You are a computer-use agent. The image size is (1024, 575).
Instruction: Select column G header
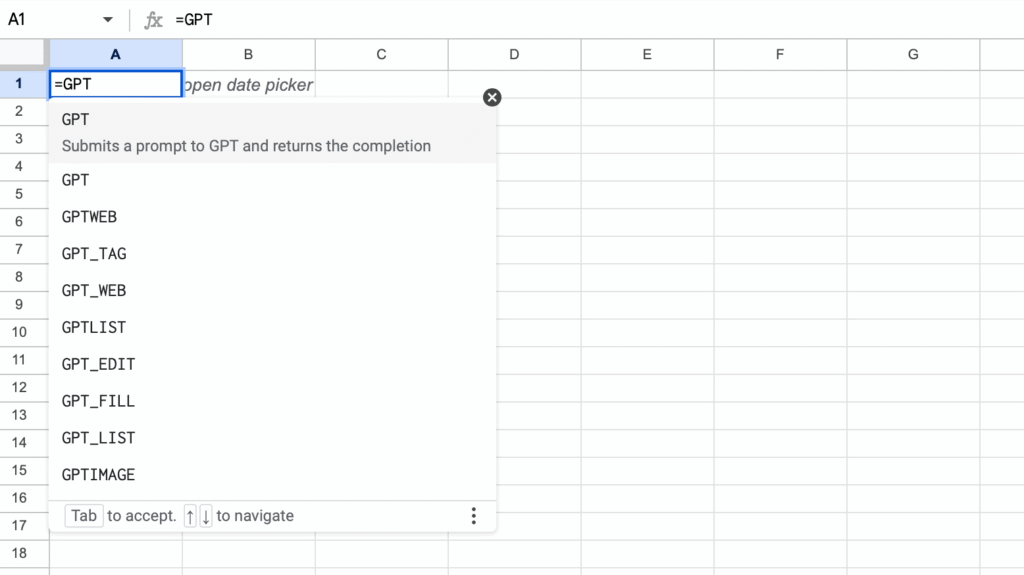coord(913,55)
